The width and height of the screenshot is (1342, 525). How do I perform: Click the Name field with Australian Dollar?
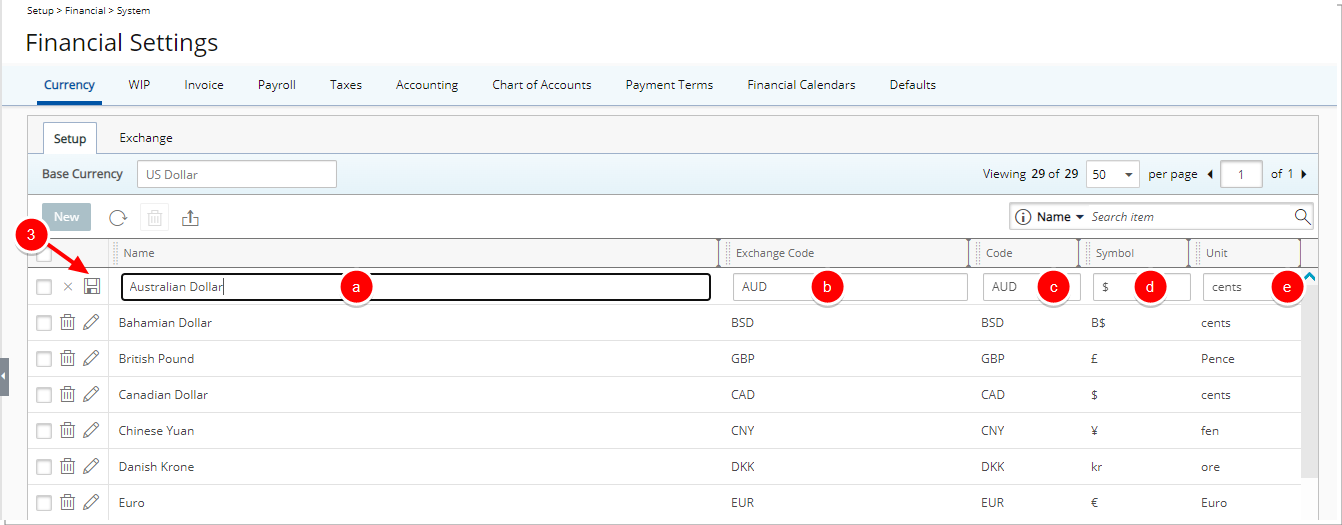pyautogui.click(x=416, y=287)
